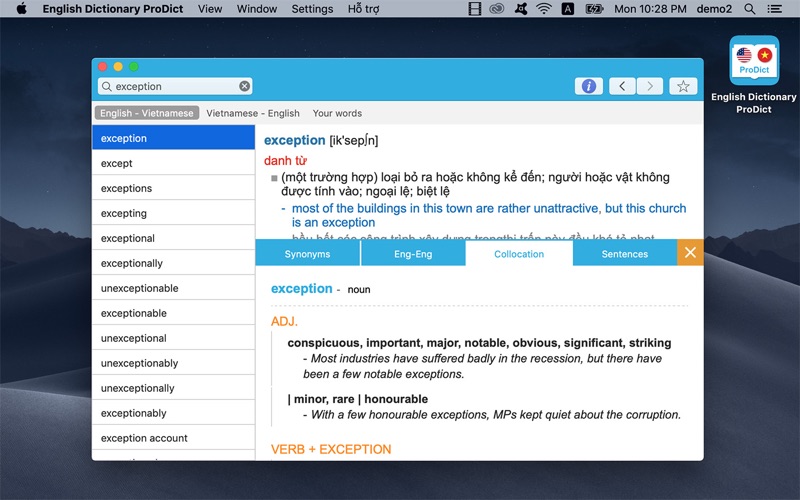Select 'excepting' in word list
This screenshot has height=500, width=800.
pyautogui.click(x=173, y=213)
